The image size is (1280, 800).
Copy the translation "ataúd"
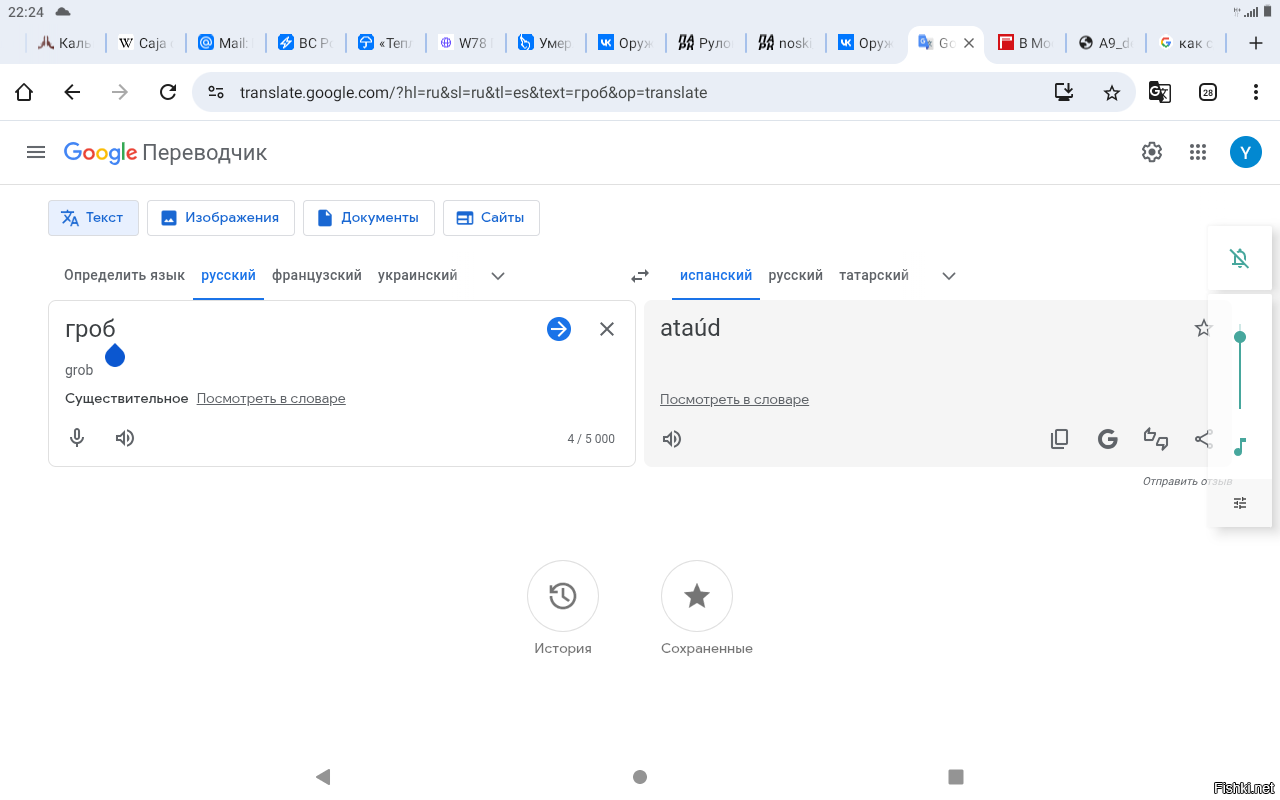[x=1059, y=438]
